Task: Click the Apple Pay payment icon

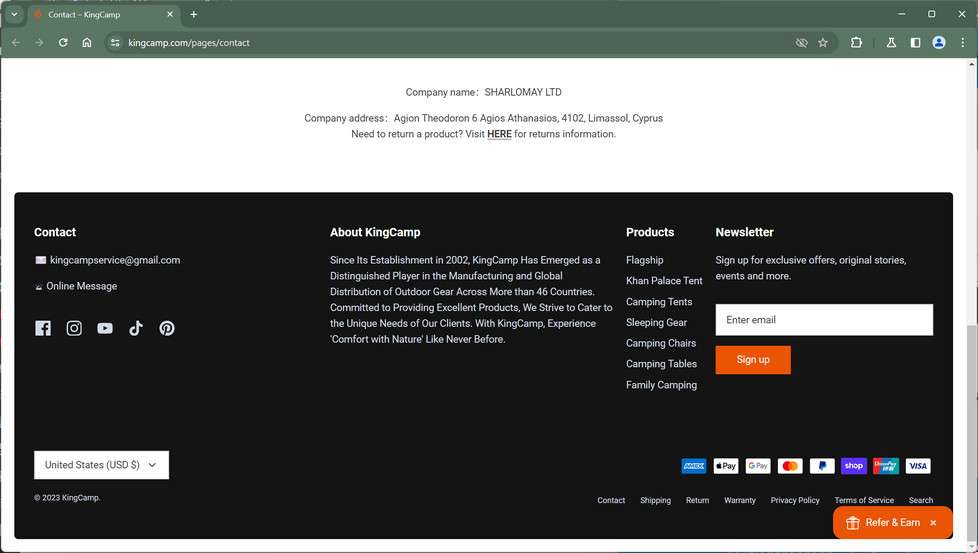Action: point(726,466)
